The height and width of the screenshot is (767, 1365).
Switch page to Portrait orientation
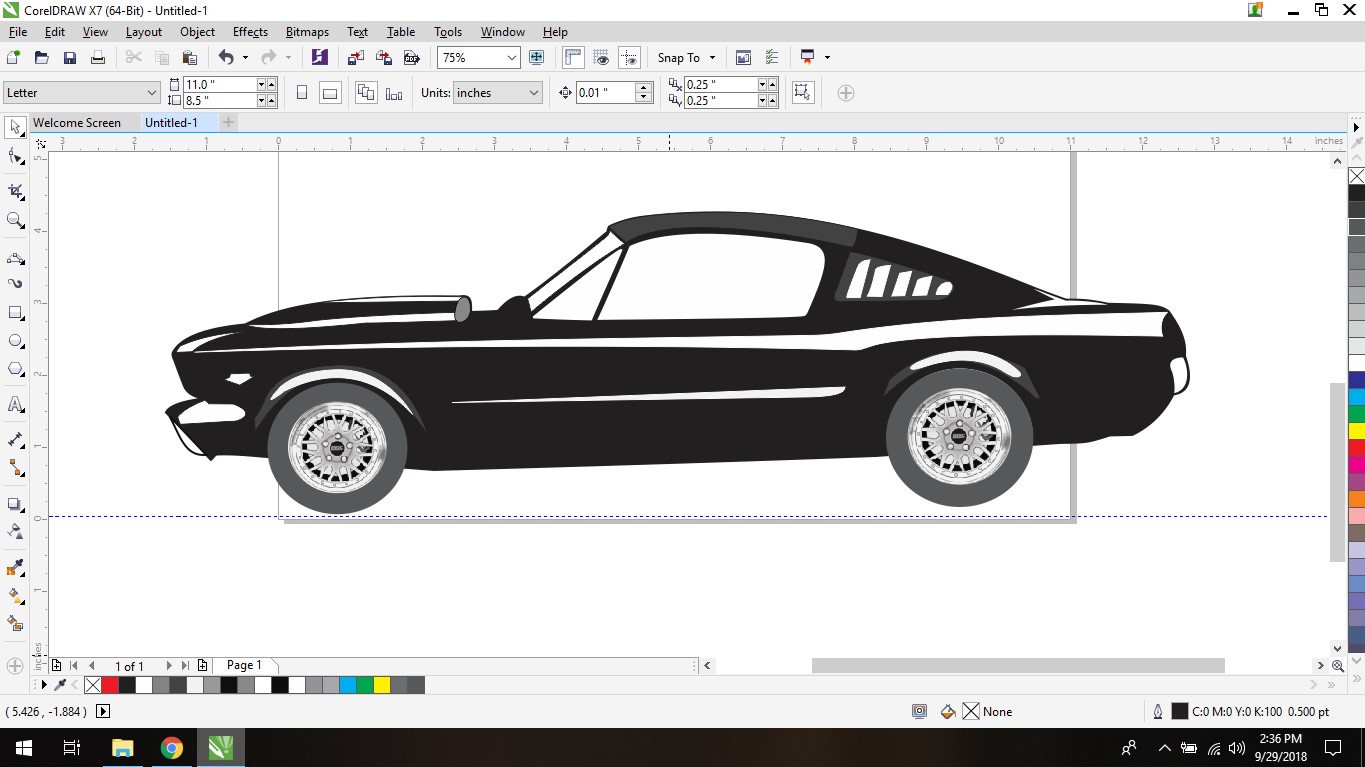302,93
